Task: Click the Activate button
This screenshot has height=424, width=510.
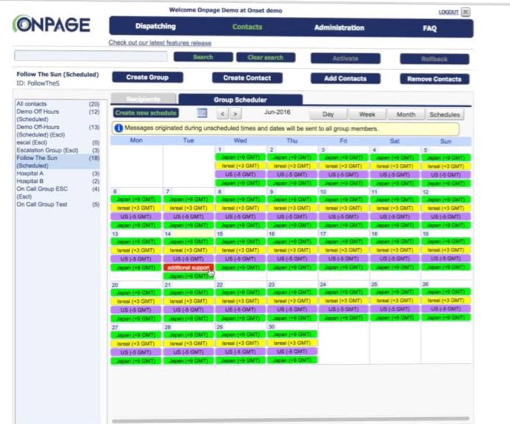Action: (345, 58)
